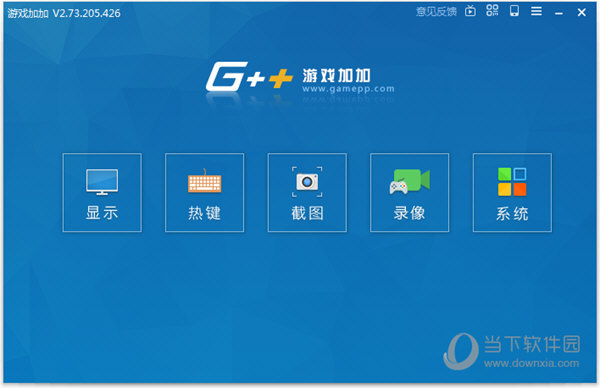This screenshot has width=600, height=388.
Task: Click the version title 游戏加加 V2.73.205.426
Action: click(64, 13)
